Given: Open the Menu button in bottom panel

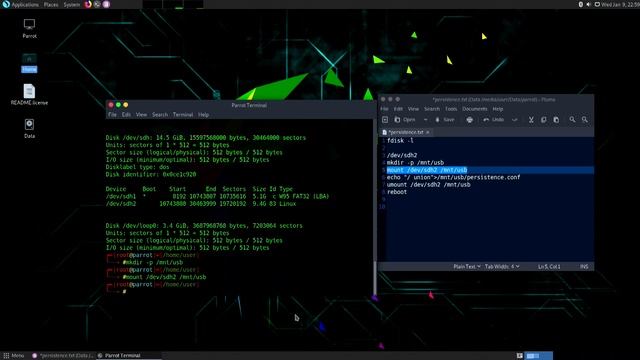Looking at the screenshot, I should click(x=13, y=356).
